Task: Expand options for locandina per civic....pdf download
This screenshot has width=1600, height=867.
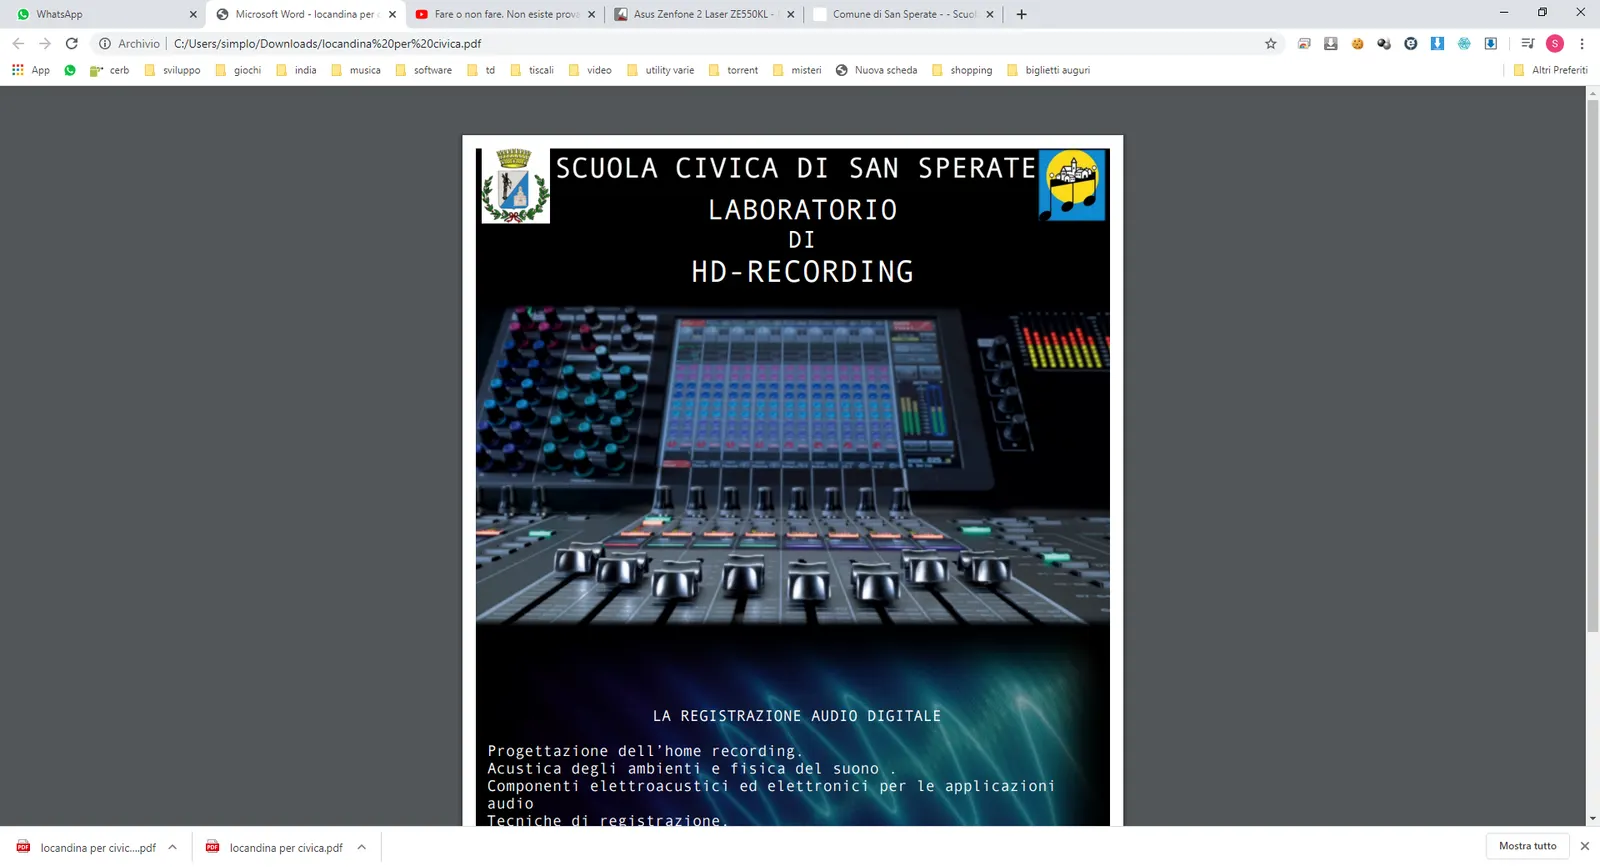Action: (173, 847)
